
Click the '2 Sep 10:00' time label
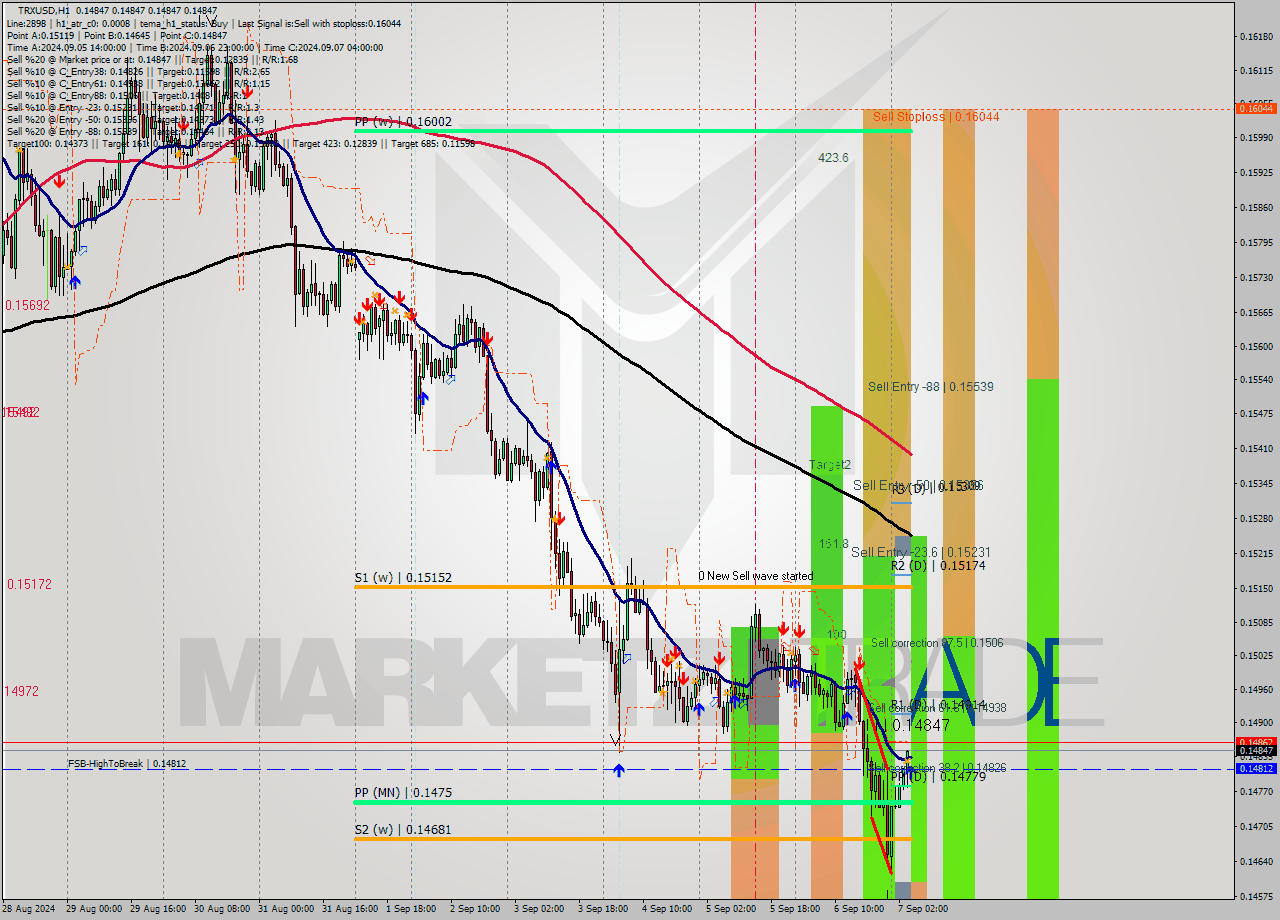[475, 909]
